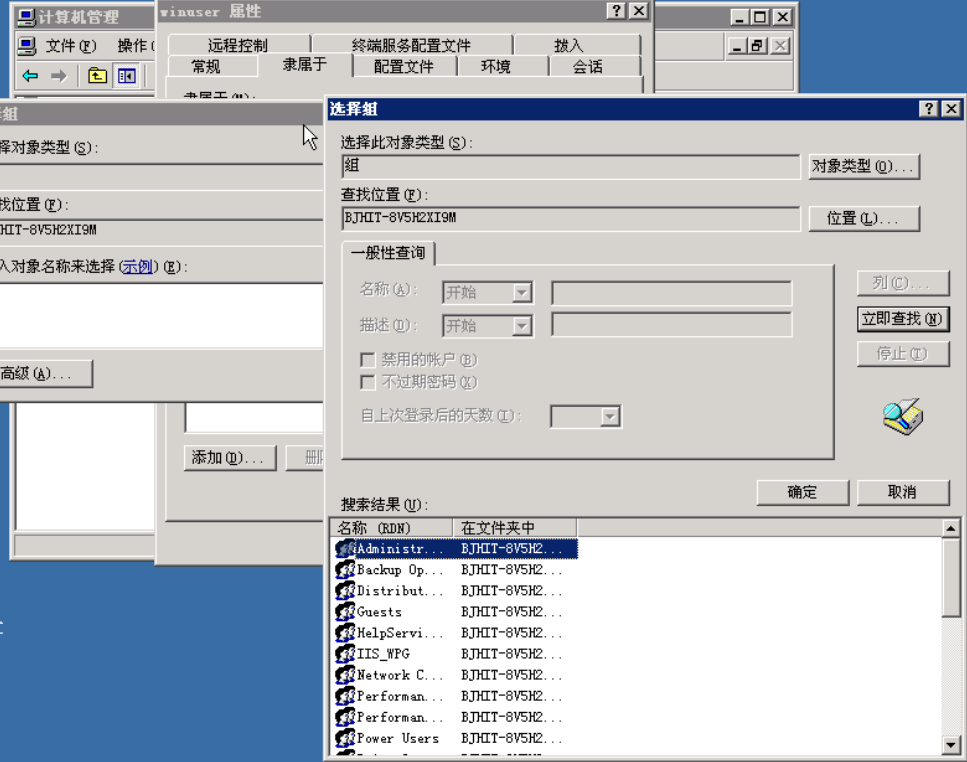Screen dimensions: 967x762
Task: Select the HelpServices group icon
Action: 345,632
